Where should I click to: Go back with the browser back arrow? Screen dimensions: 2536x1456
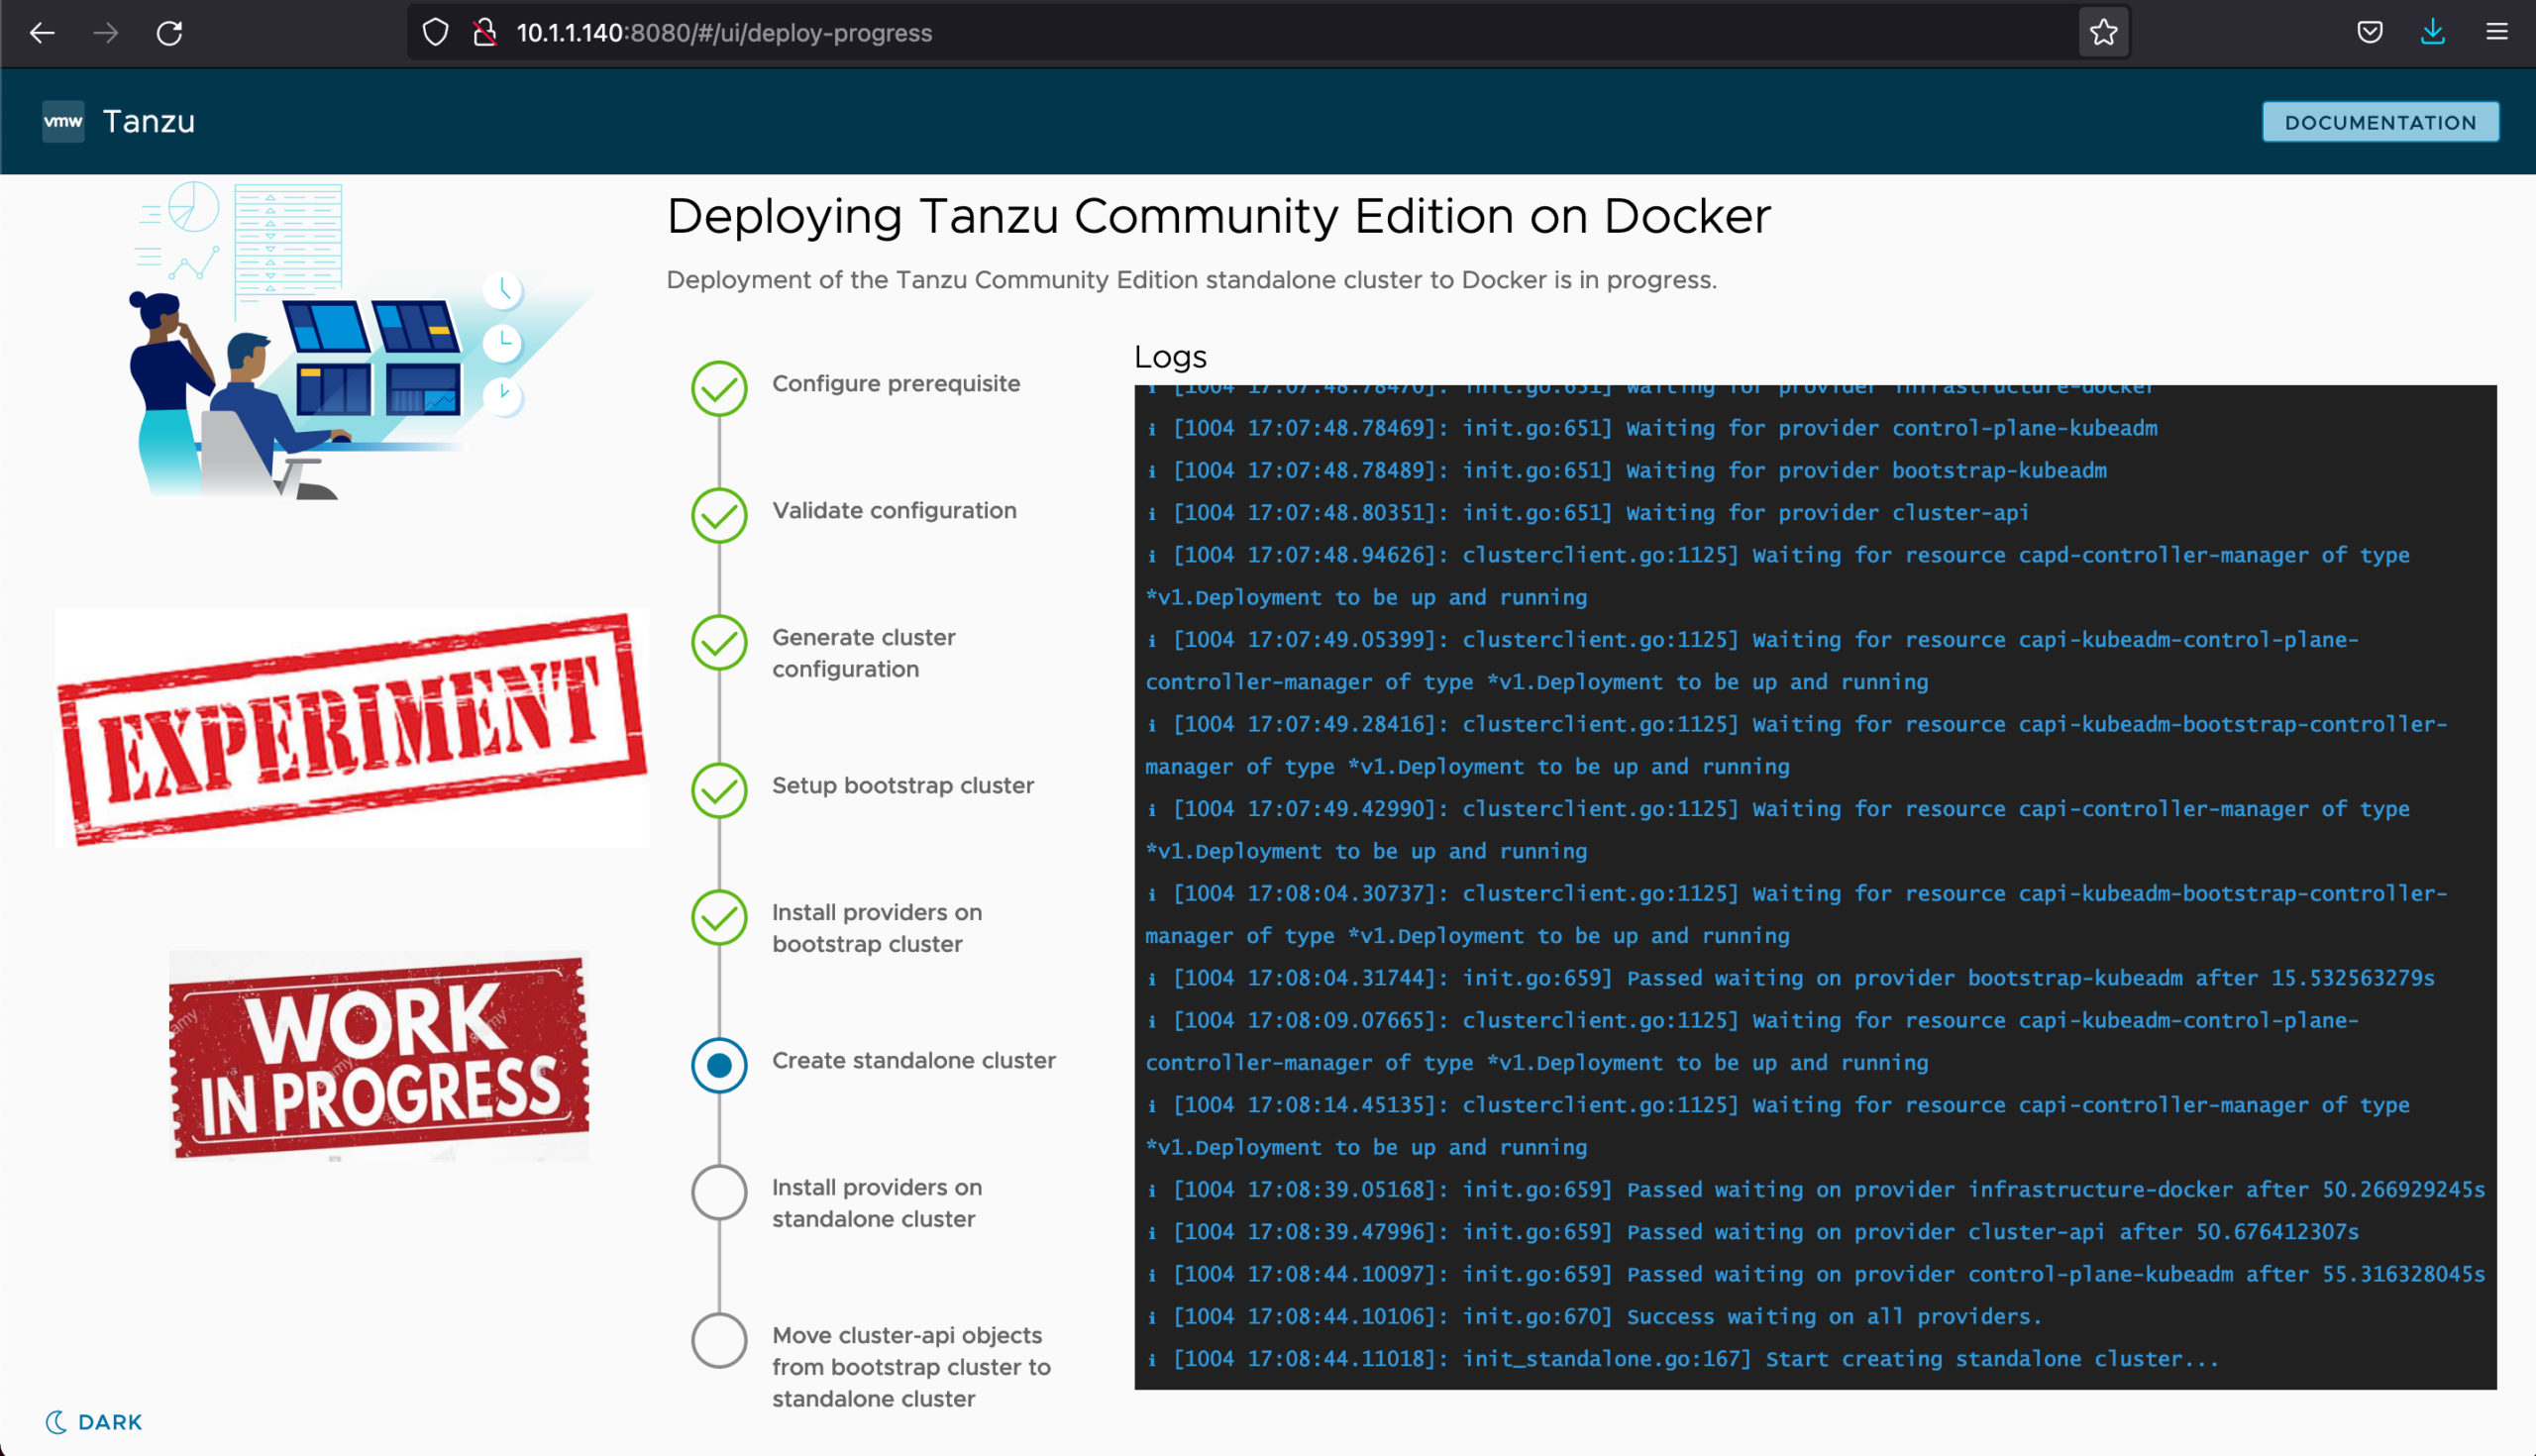pyautogui.click(x=42, y=33)
